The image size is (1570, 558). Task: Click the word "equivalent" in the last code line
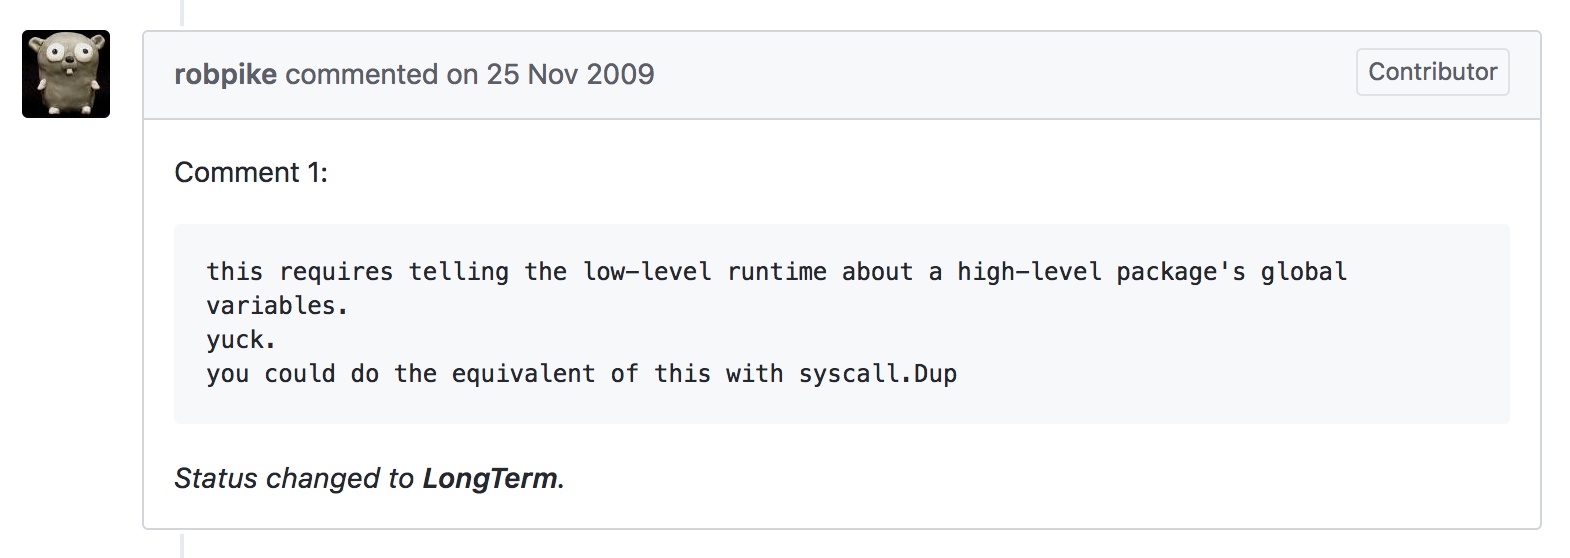coord(523,374)
